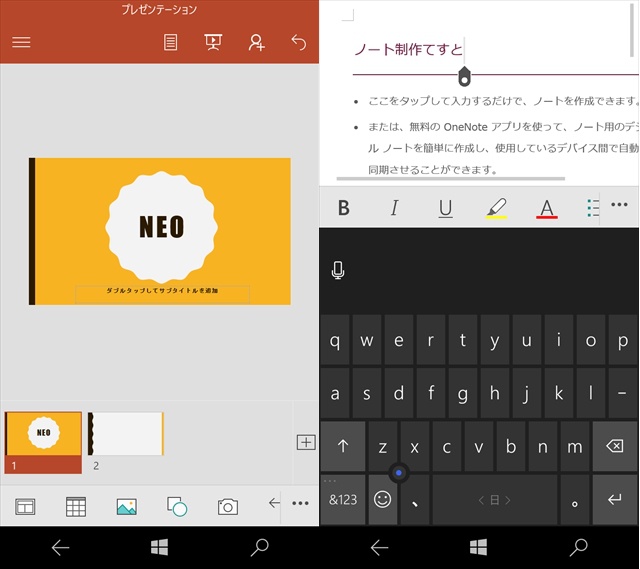Apply yellow highlighter color
640x569 pixels.
pyautogui.click(x=496, y=208)
